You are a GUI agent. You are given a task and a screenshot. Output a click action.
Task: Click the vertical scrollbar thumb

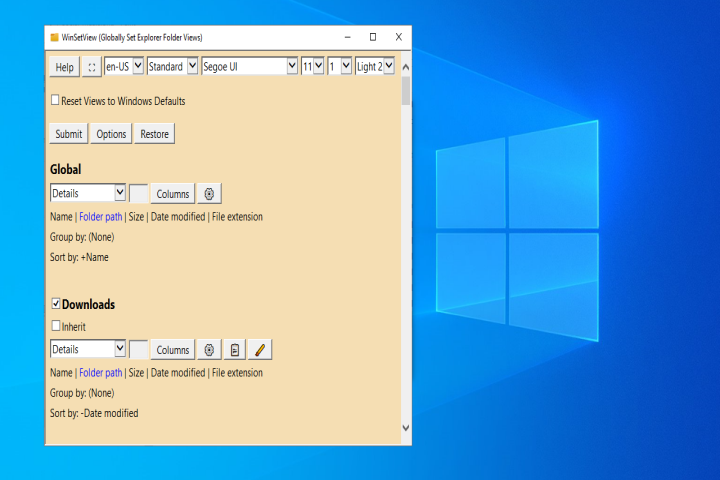(406, 90)
